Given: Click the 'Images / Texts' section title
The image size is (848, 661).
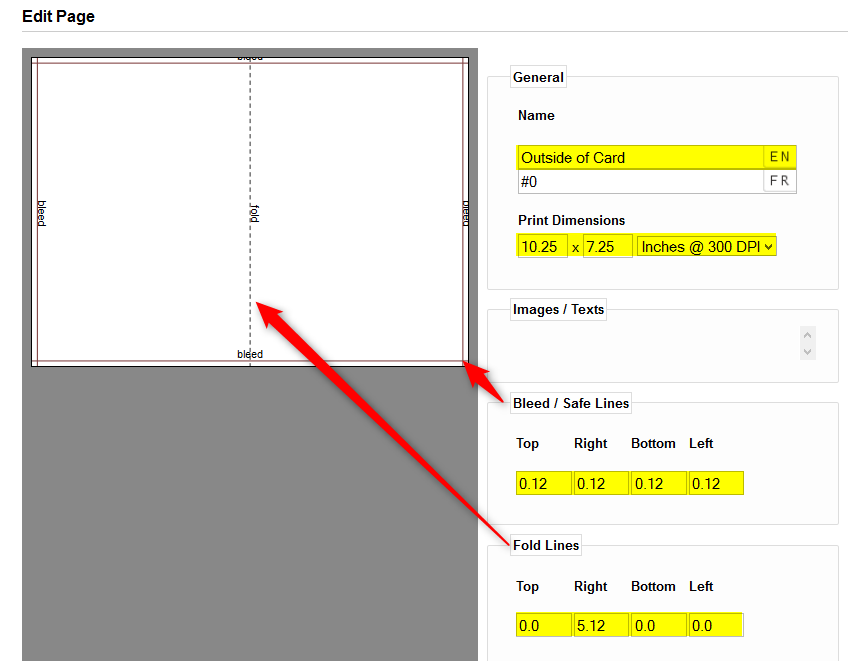Looking at the screenshot, I should point(558,309).
